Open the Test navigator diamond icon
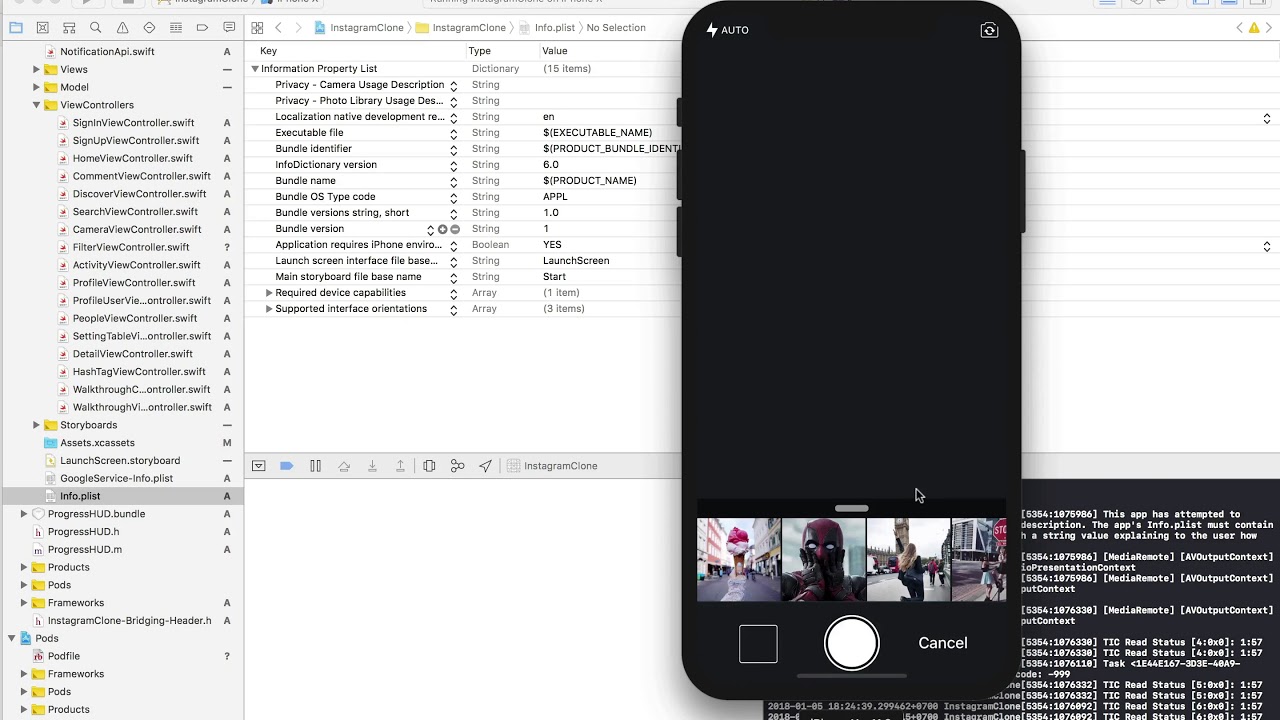The width and height of the screenshot is (1280, 720). [x=149, y=28]
